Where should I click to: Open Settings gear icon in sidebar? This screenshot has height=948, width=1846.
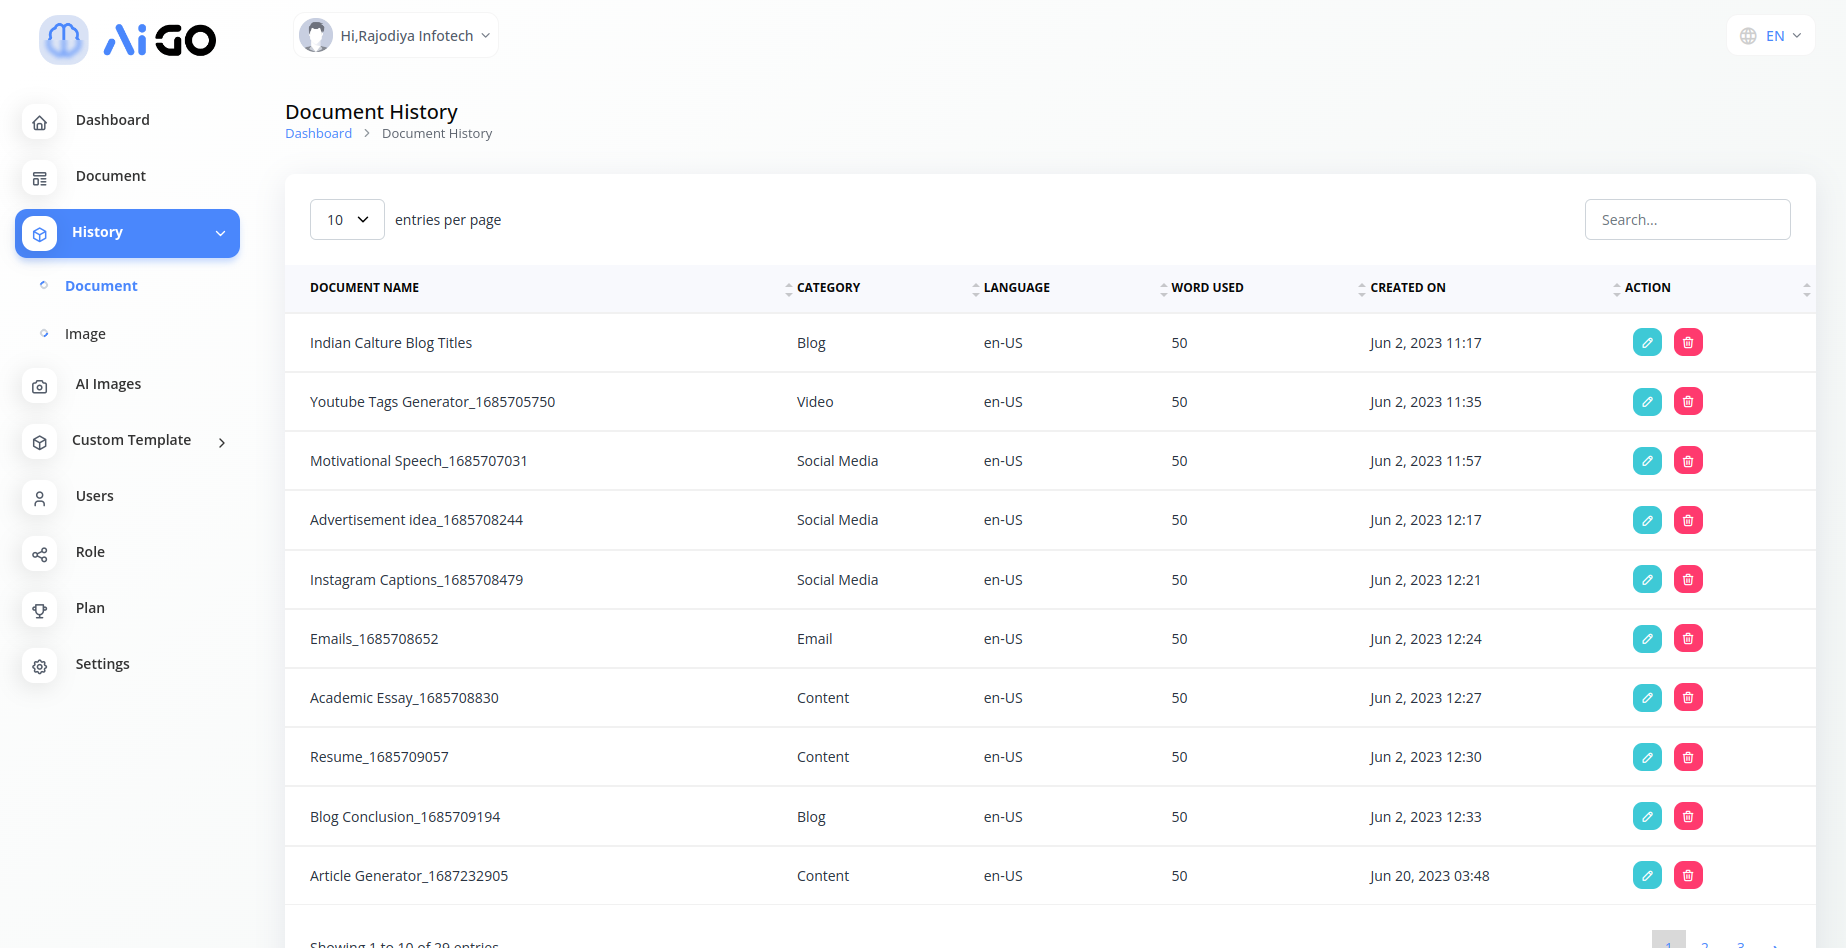[x=40, y=666]
